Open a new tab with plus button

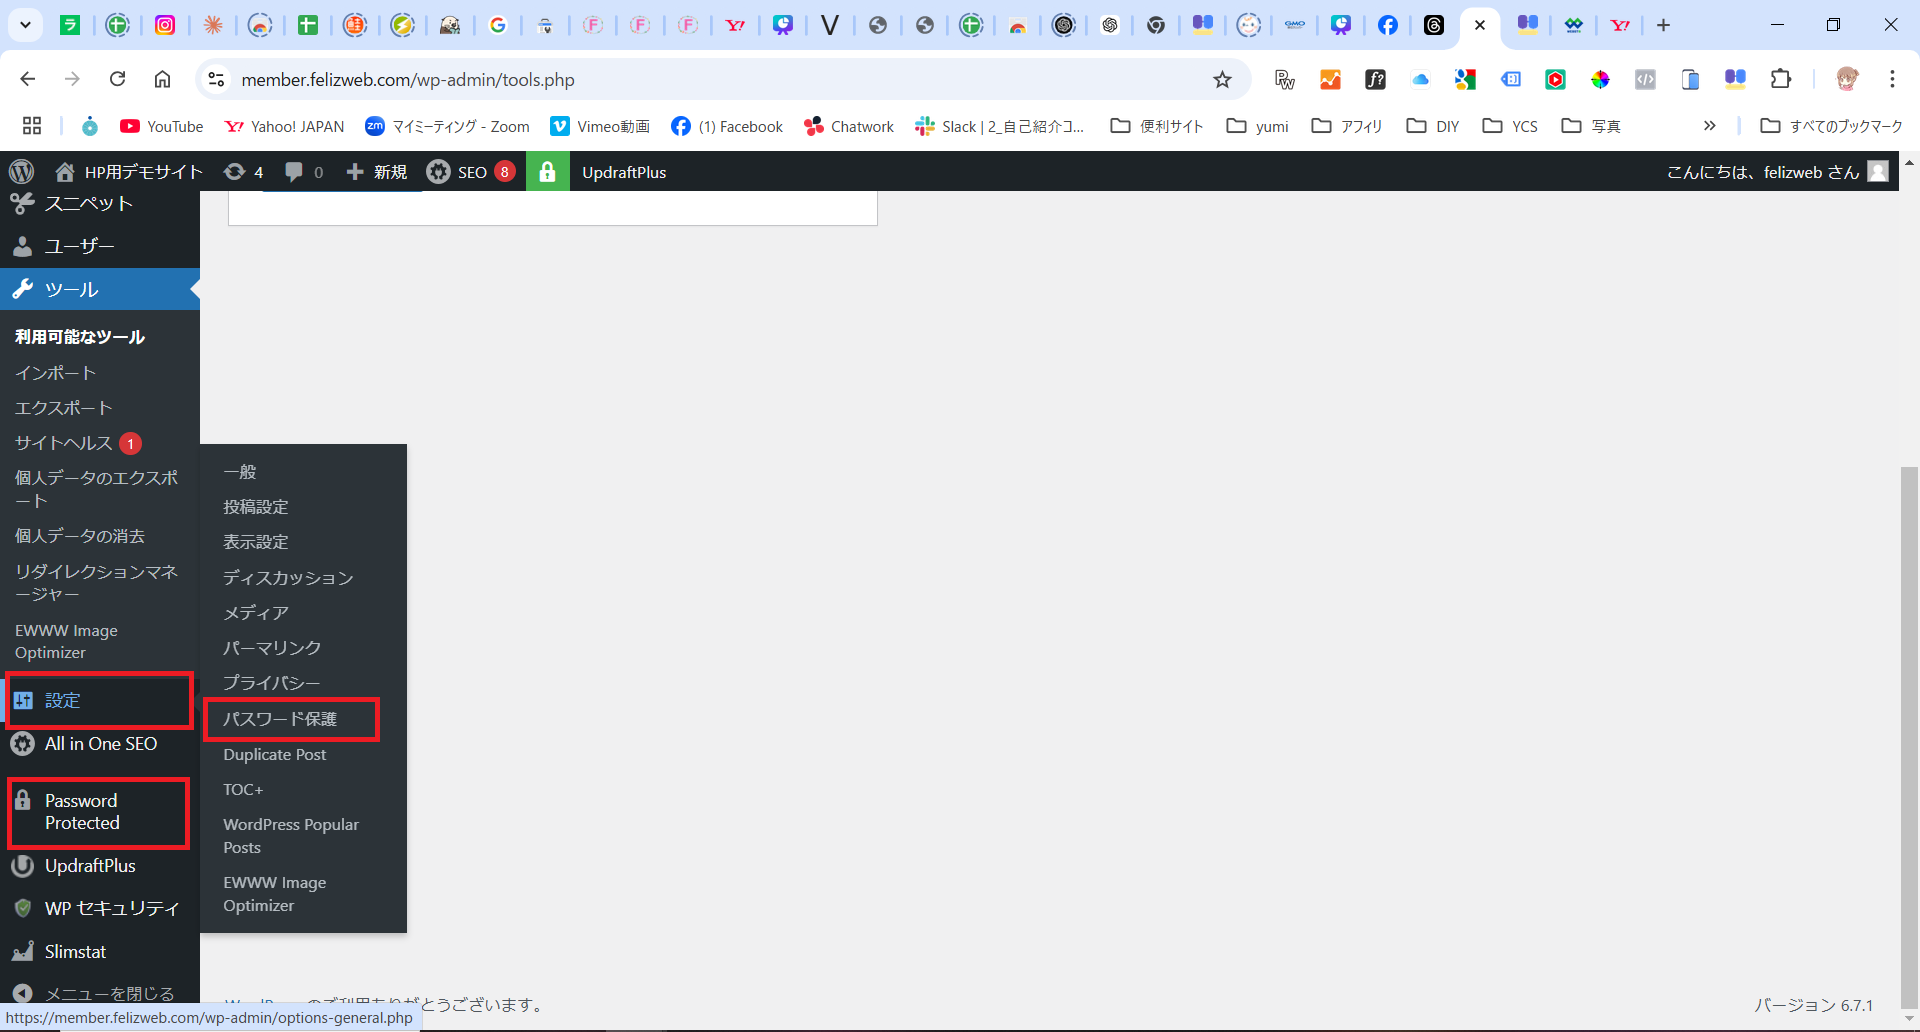tap(1664, 25)
